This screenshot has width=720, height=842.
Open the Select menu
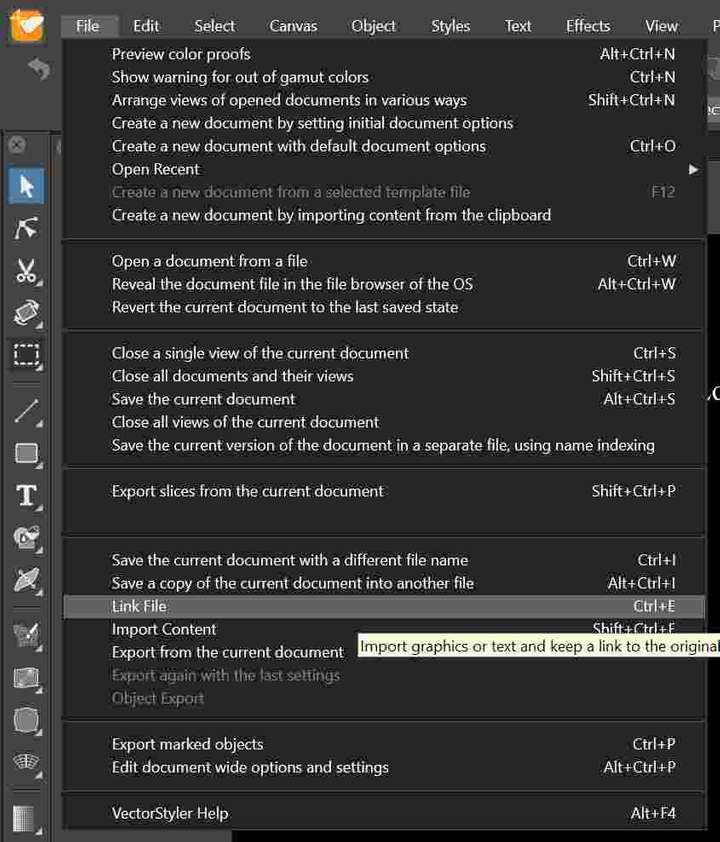click(x=215, y=26)
